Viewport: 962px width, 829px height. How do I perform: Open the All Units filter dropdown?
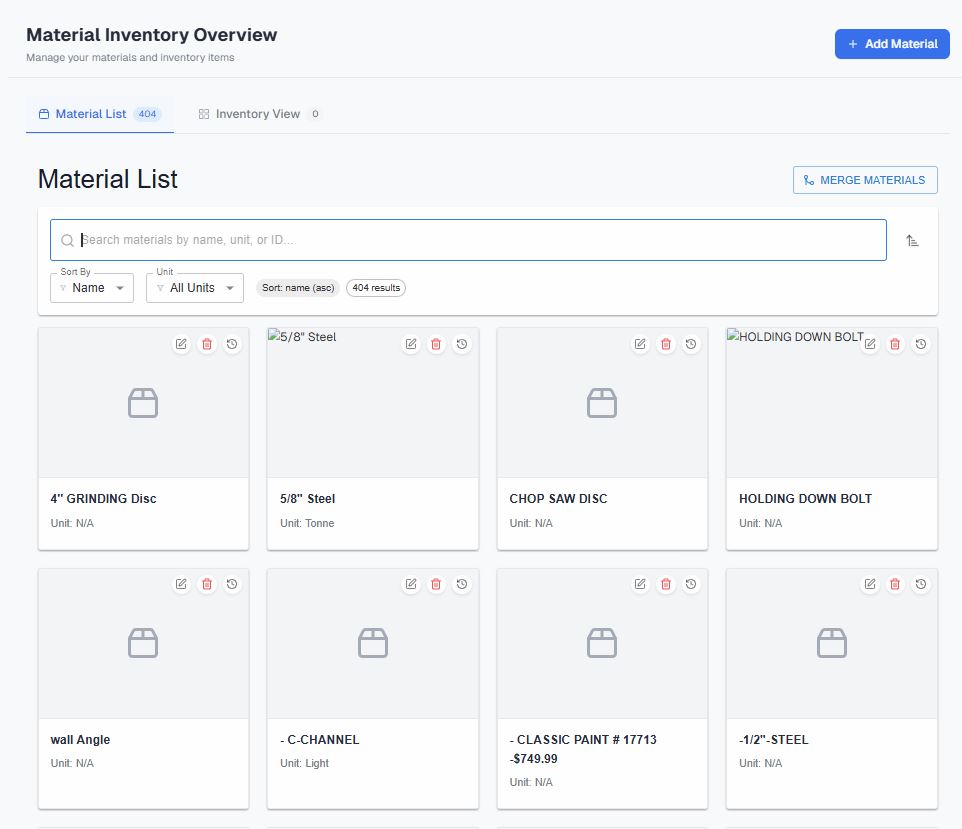point(194,288)
